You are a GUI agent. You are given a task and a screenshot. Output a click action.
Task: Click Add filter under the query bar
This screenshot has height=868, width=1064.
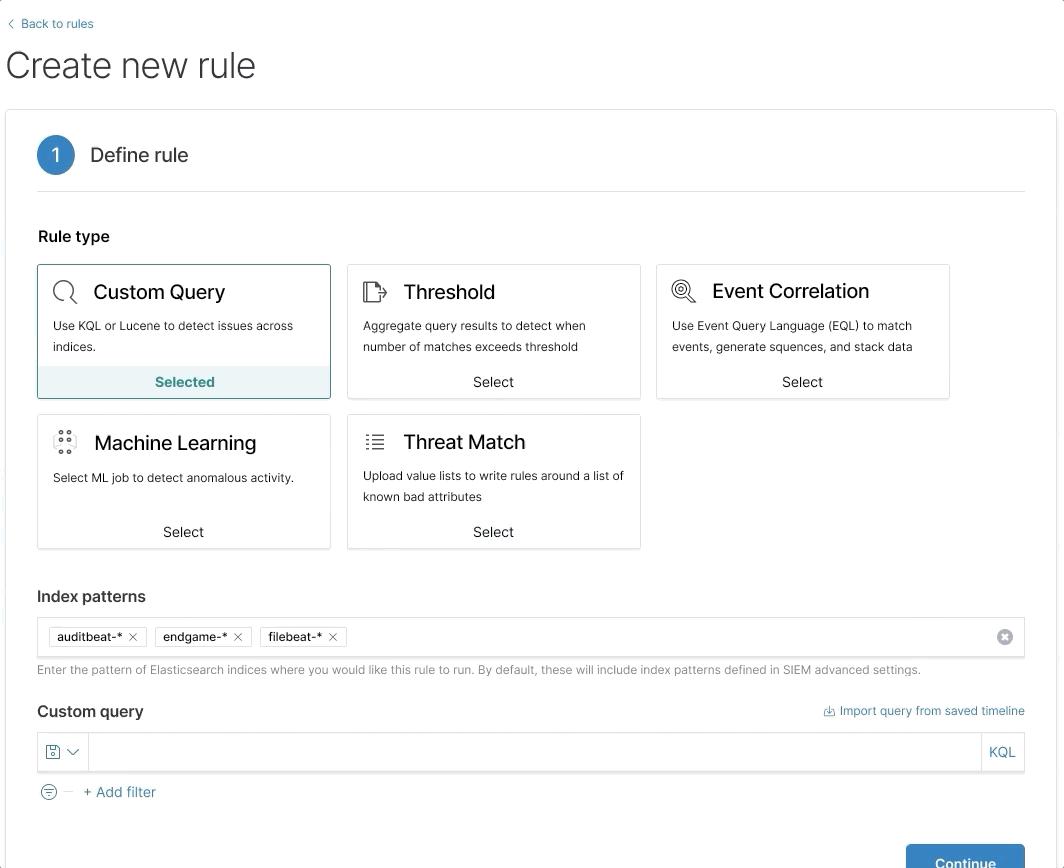coord(119,791)
